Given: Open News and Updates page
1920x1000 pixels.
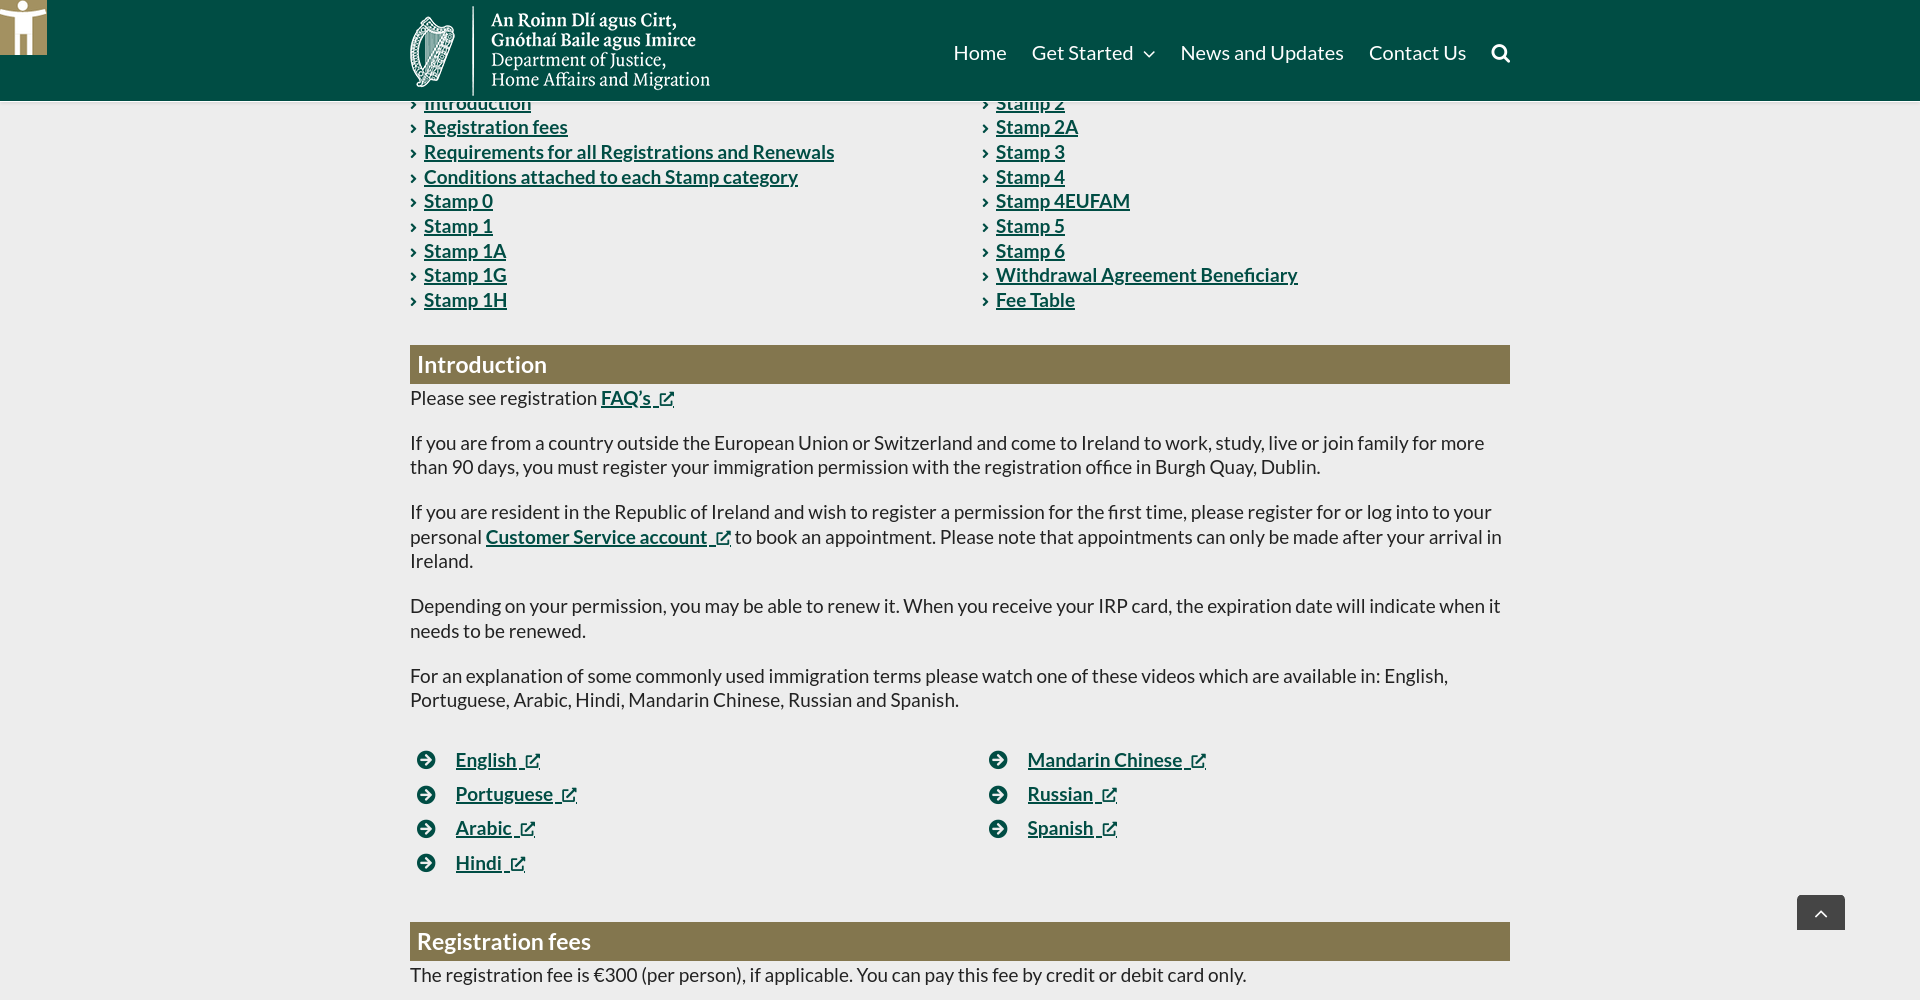Looking at the screenshot, I should pyautogui.click(x=1261, y=53).
